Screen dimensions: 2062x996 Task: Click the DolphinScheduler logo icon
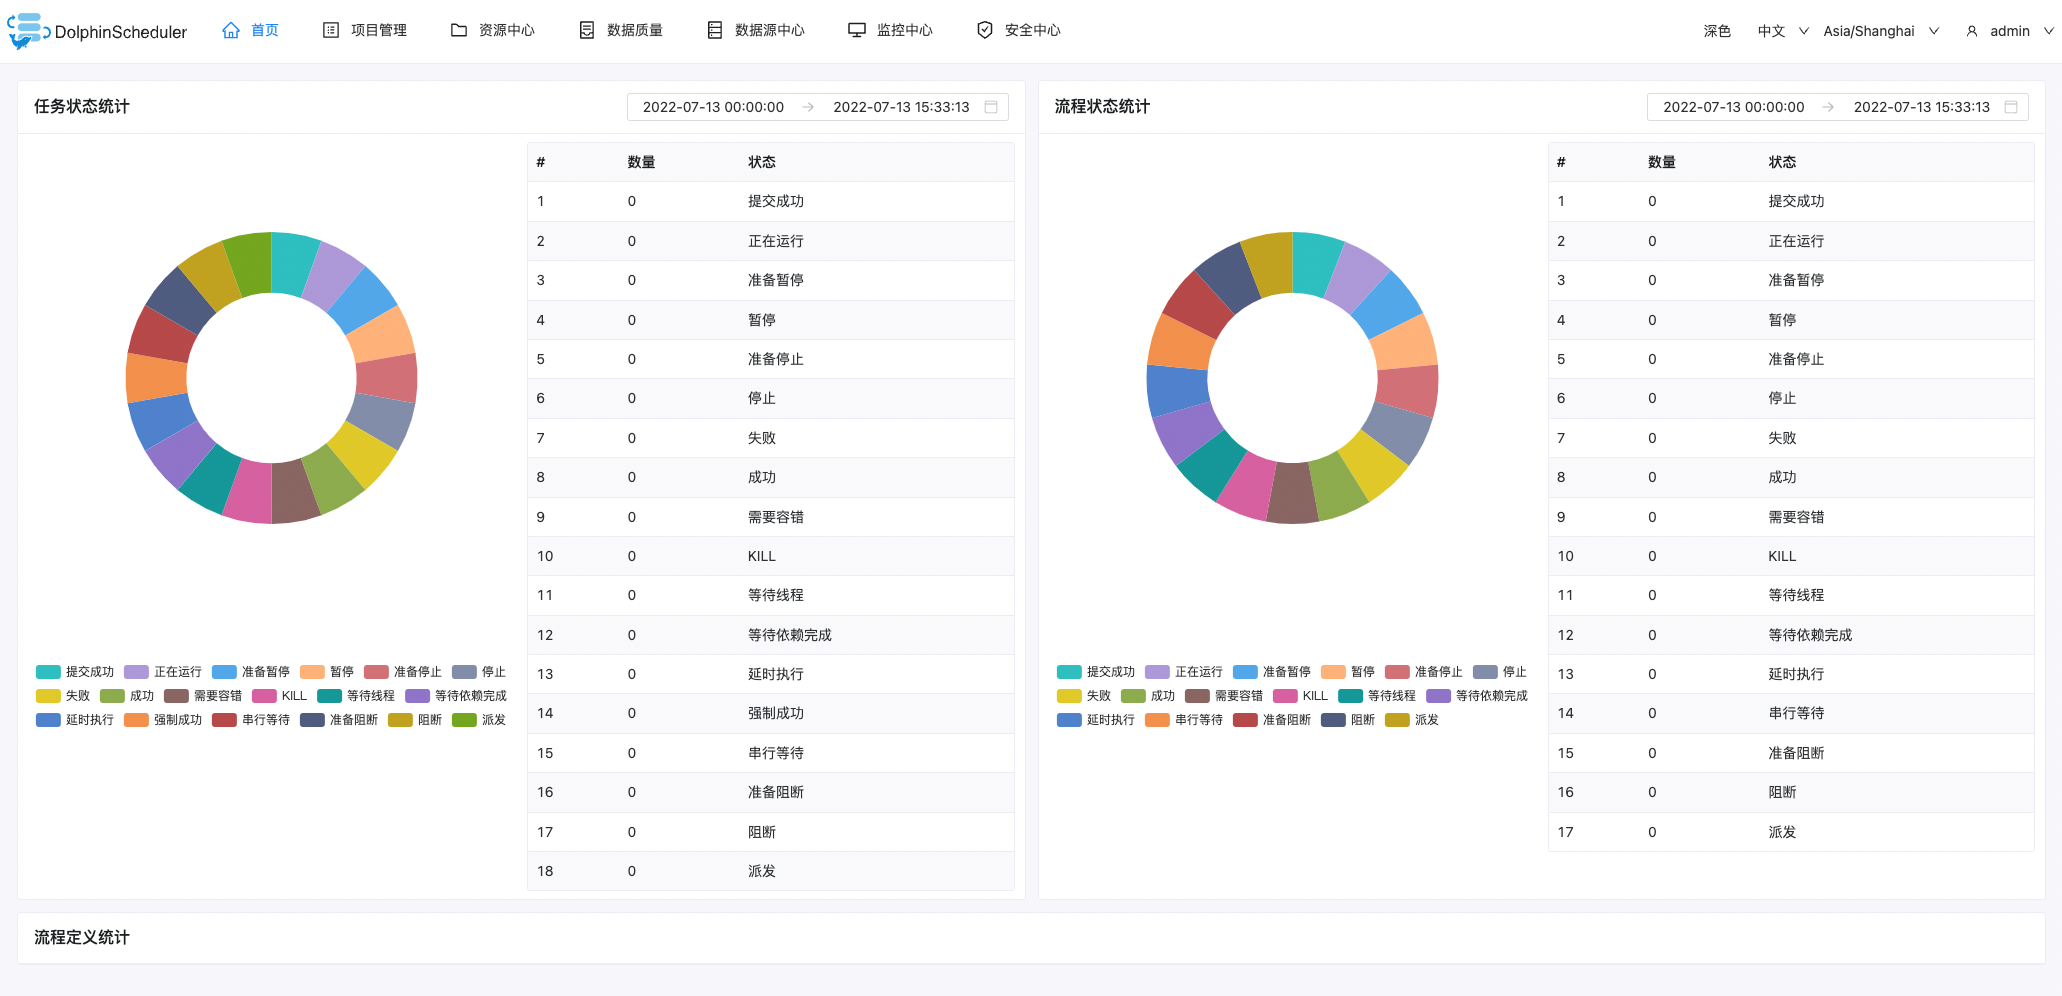[27, 31]
